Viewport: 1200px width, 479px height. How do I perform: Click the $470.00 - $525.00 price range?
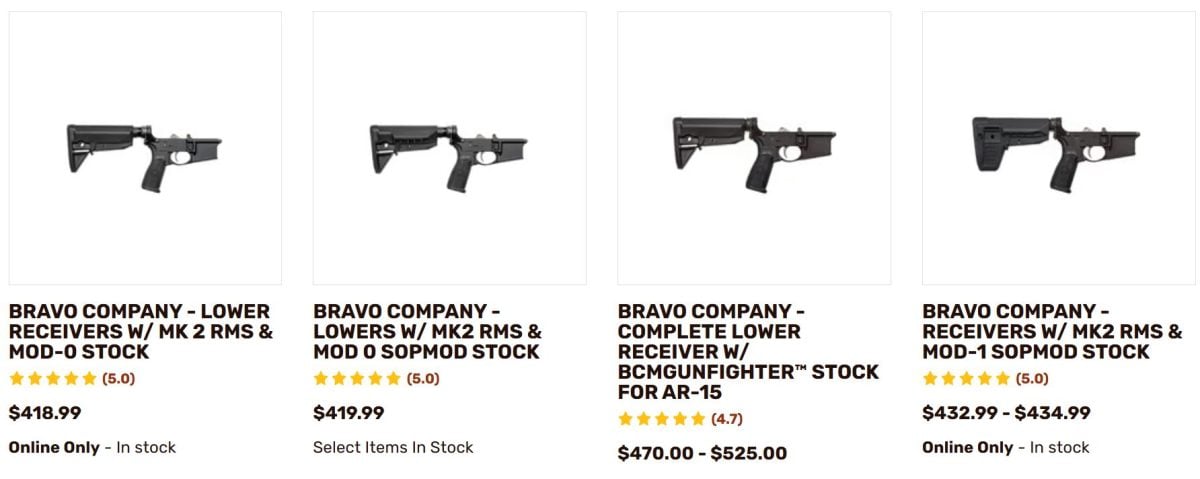(702, 453)
